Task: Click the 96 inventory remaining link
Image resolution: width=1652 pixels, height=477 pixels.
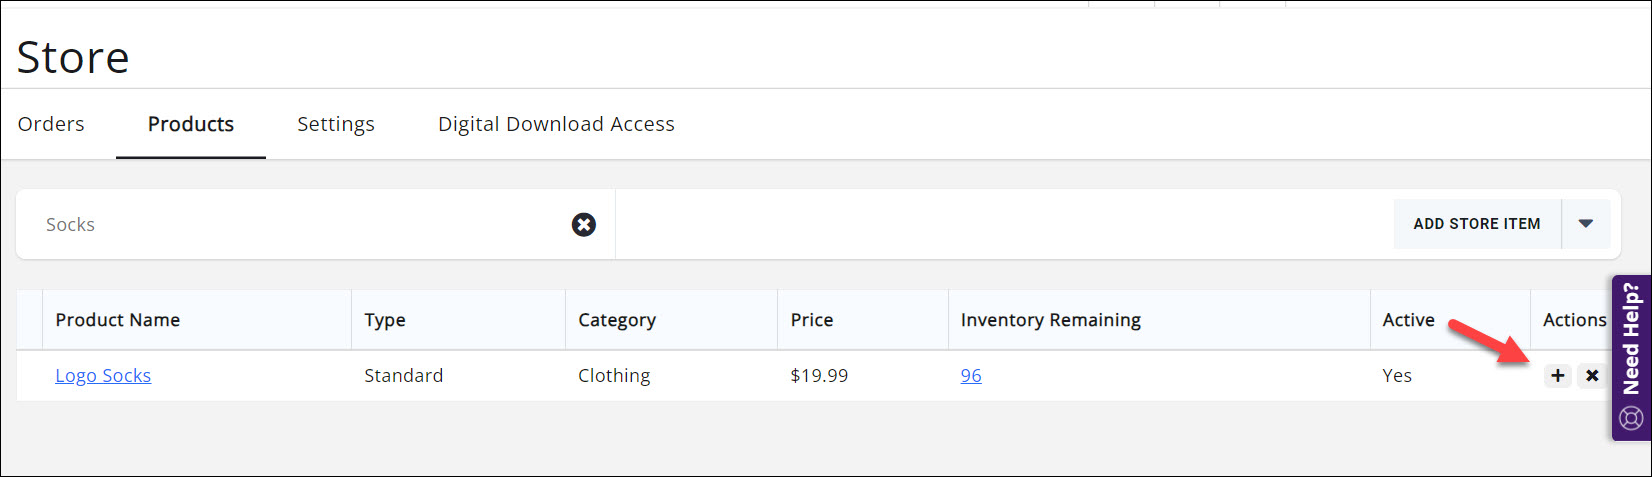Action: 971,376
